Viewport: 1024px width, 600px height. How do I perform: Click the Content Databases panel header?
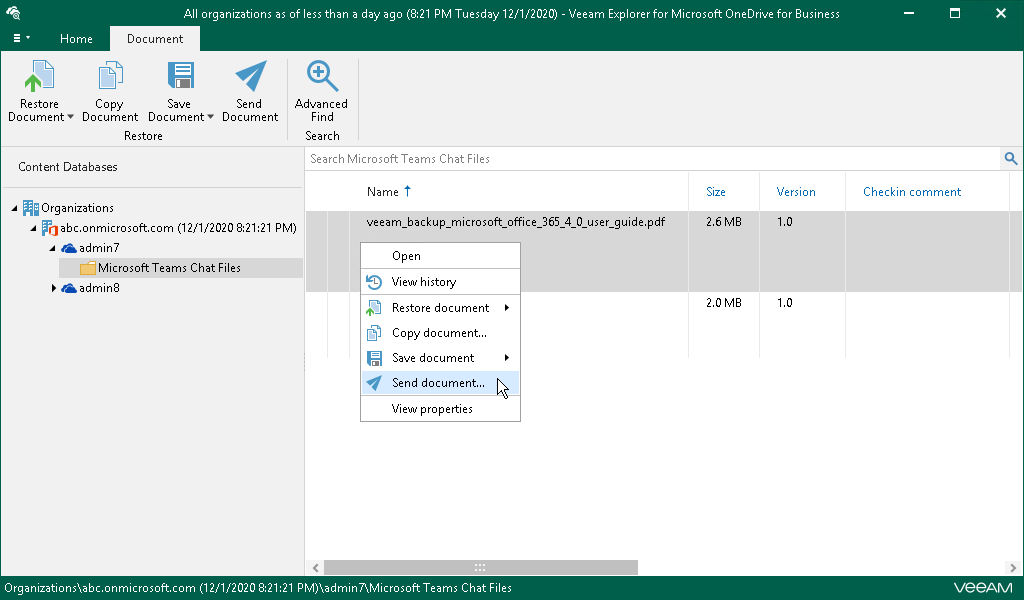68,167
